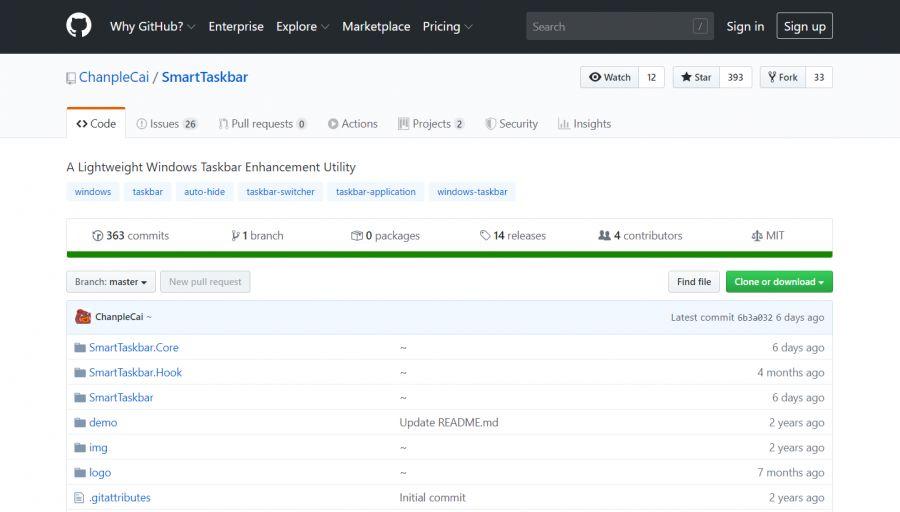Click the Sign up button
The image size is (900, 512).
pos(804,26)
